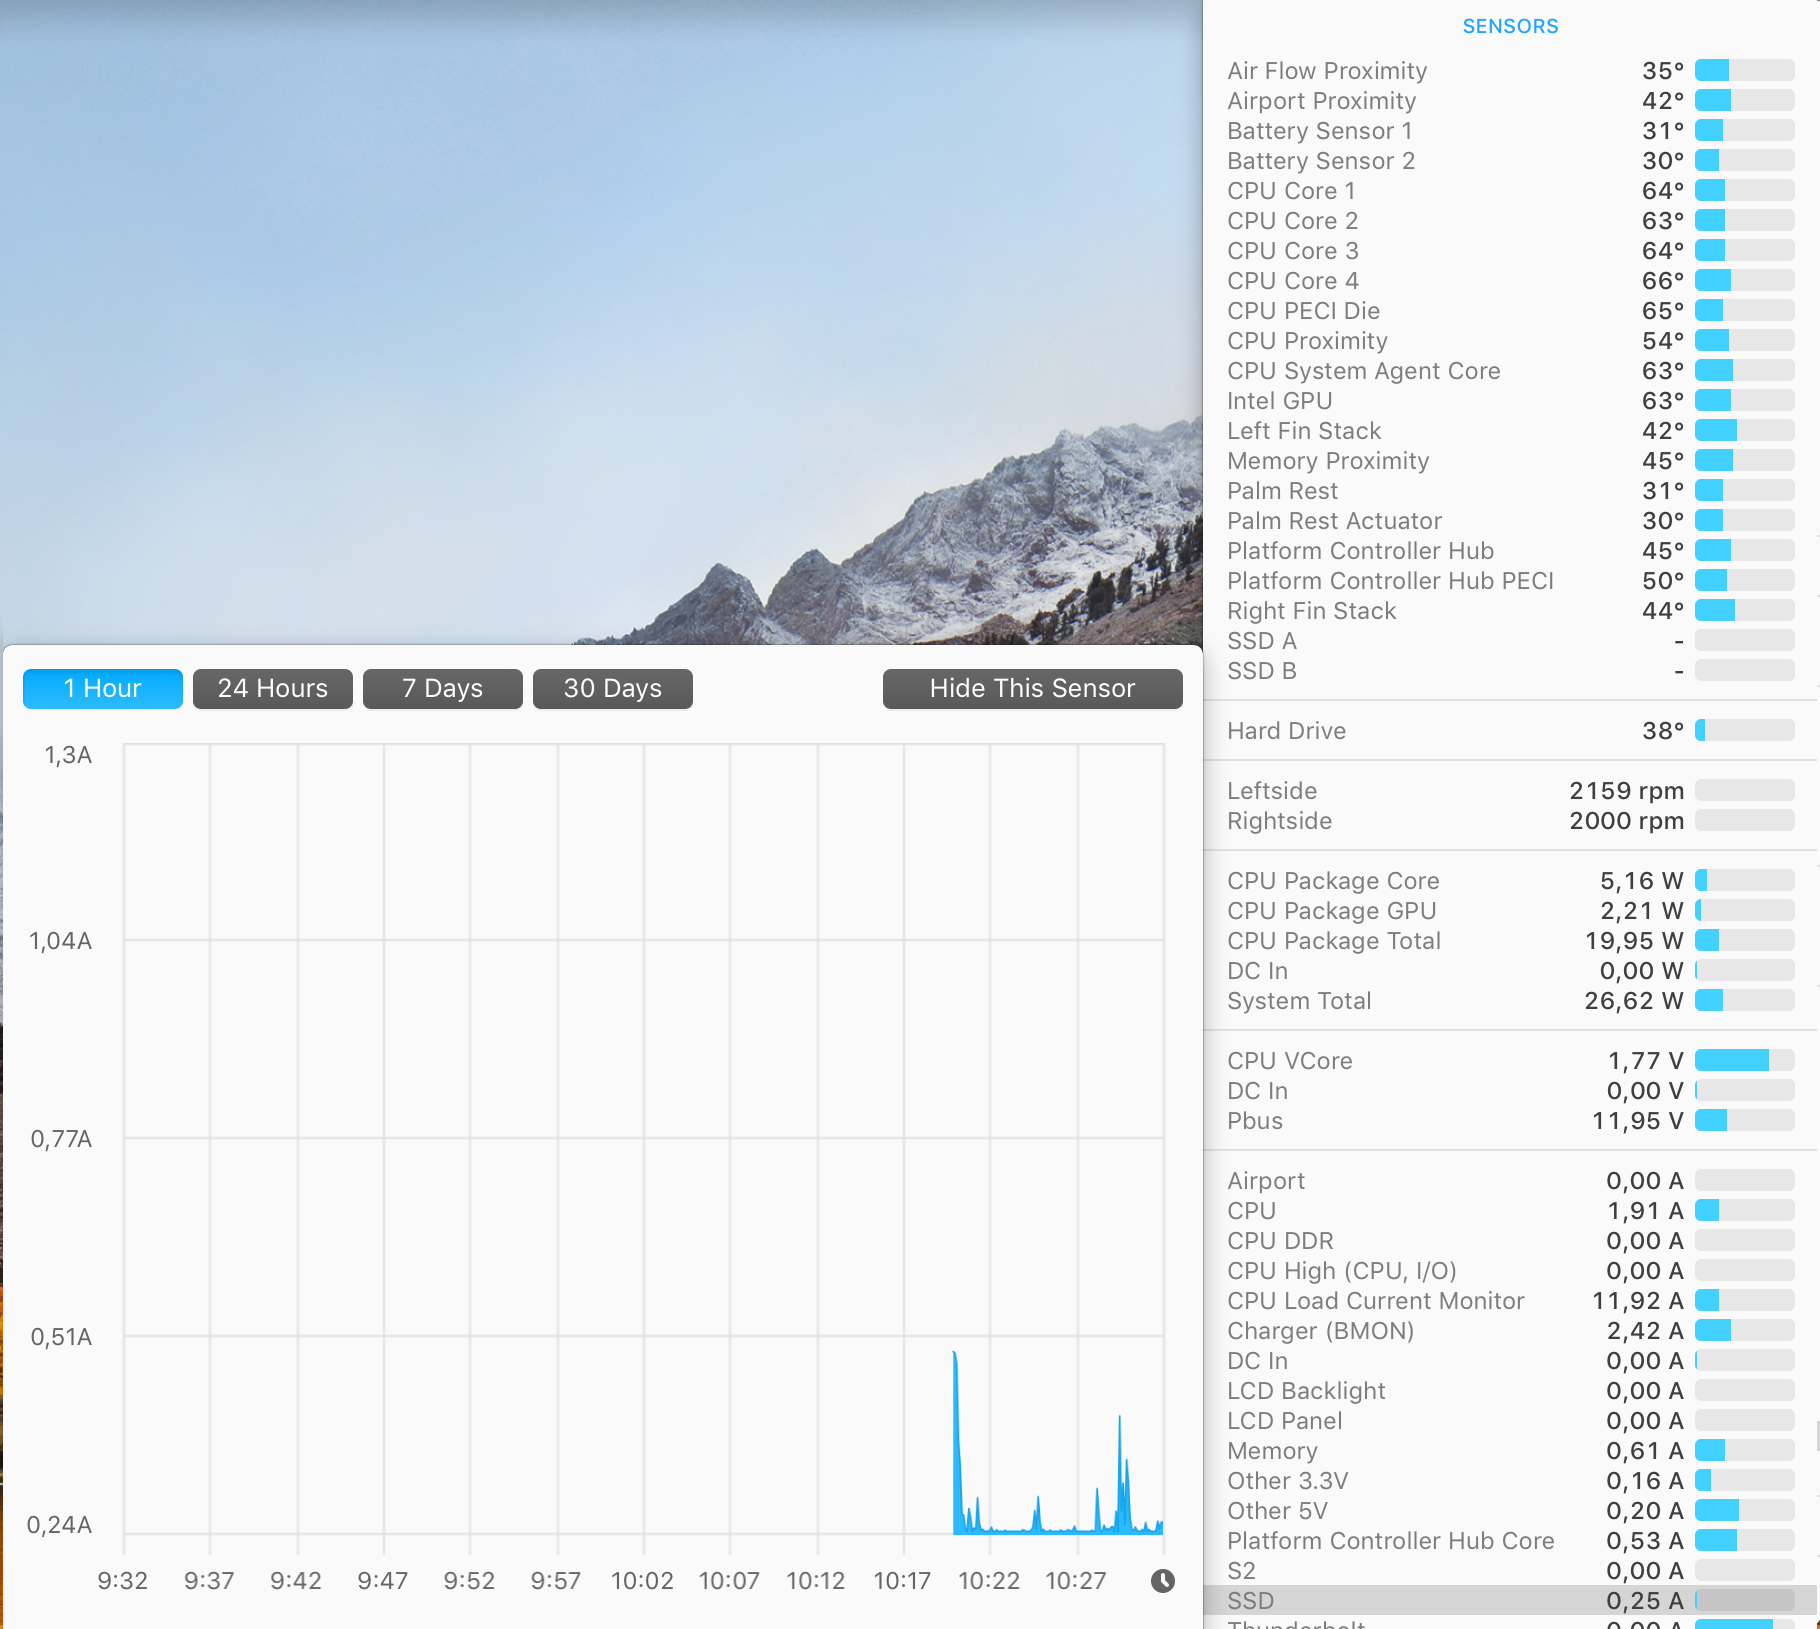Switch the graph to 30 Days view
Viewport: 1820px width, 1629px height.
tap(612, 688)
